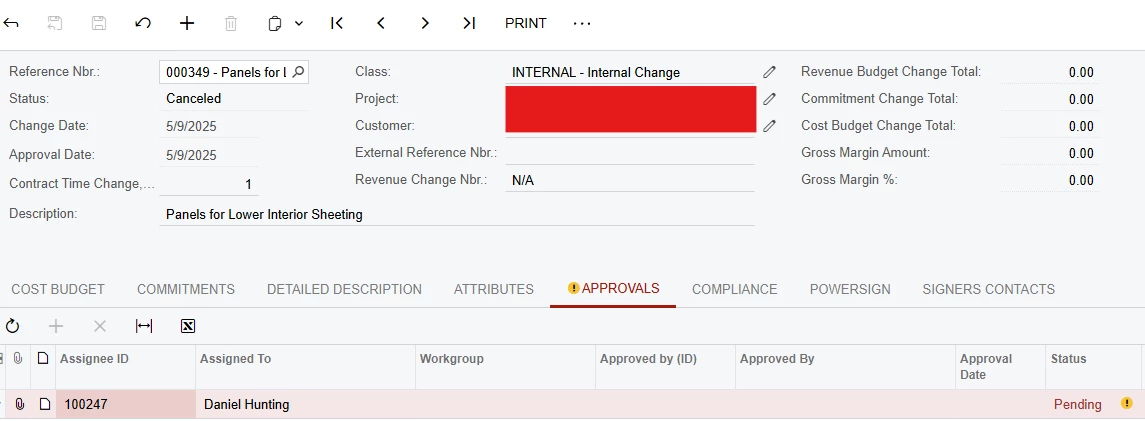Image resolution: width=1145 pixels, height=421 pixels.
Task: Open the SIGNERS CONTACTS tab
Action: click(989, 289)
